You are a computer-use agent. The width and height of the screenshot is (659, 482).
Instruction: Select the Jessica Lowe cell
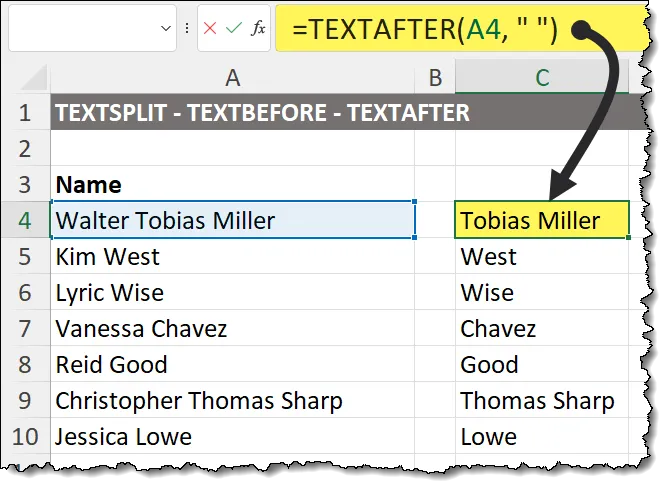click(232, 437)
